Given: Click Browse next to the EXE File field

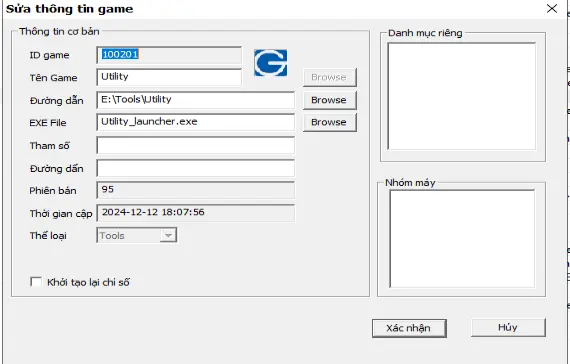Looking at the screenshot, I should point(329,122).
